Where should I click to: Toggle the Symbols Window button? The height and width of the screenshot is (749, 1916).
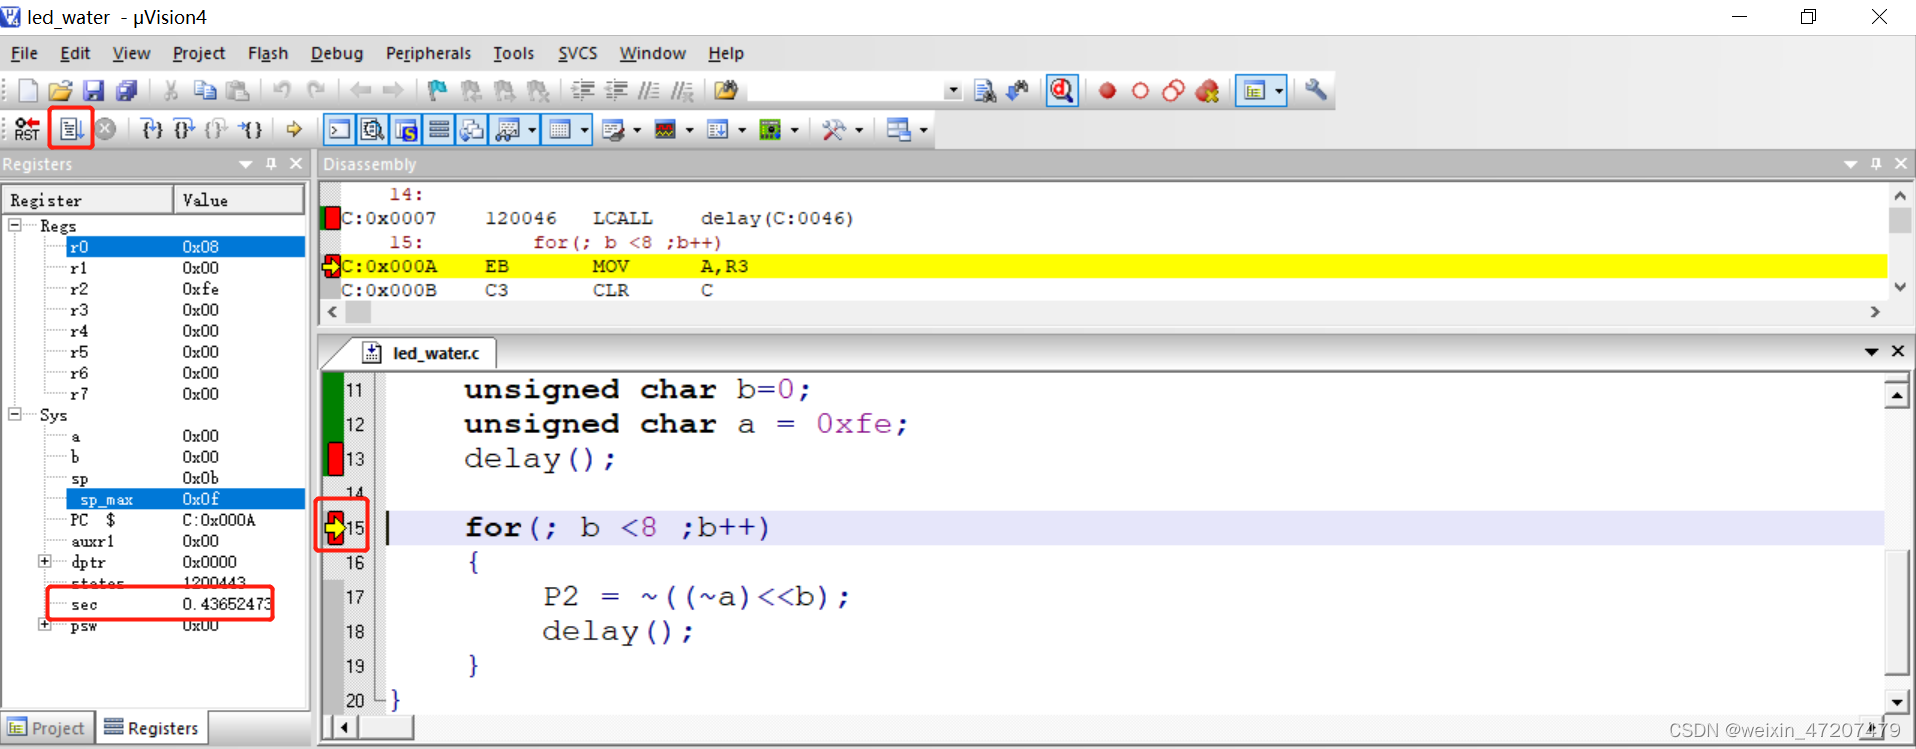tap(406, 129)
